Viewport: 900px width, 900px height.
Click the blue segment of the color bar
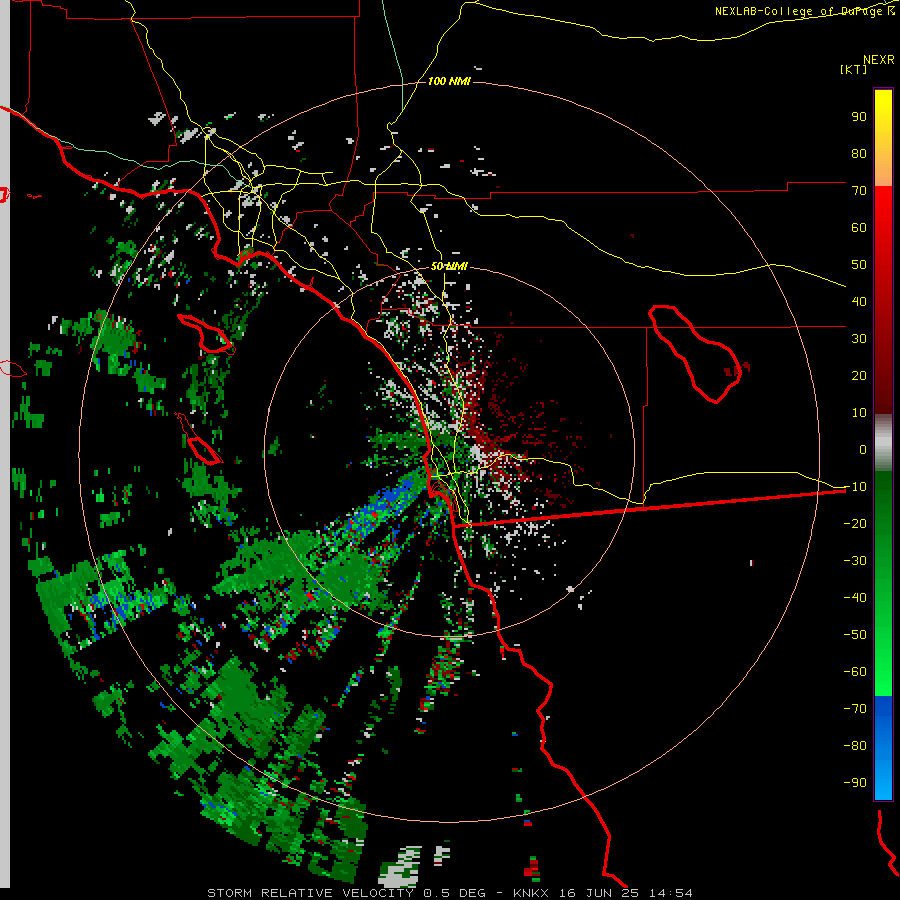point(883,748)
